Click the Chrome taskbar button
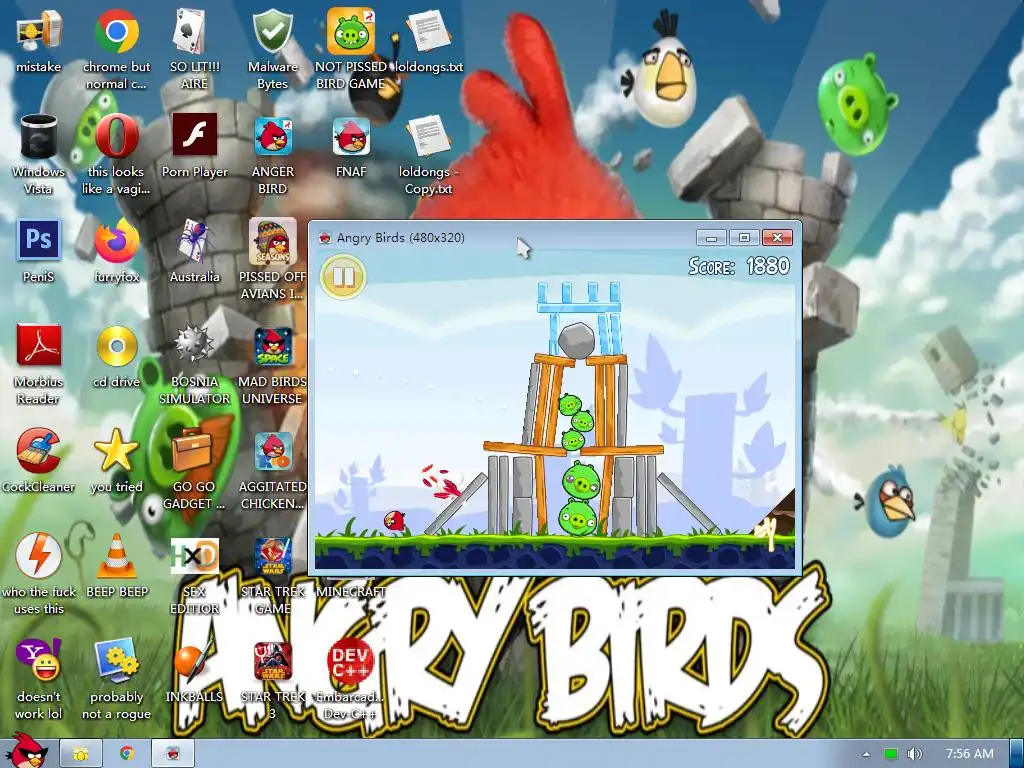The width and height of the screenshot is (1024, 768). (127, 754)
